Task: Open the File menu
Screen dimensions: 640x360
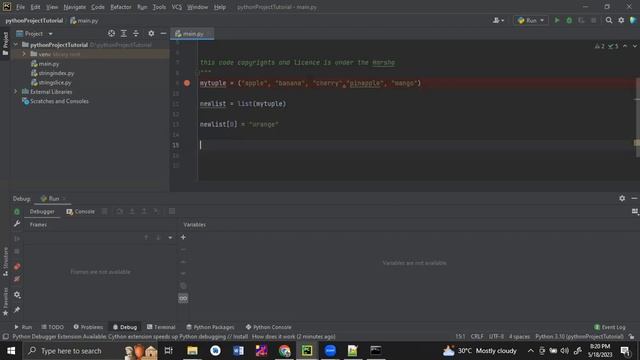Action: (20, 7)
